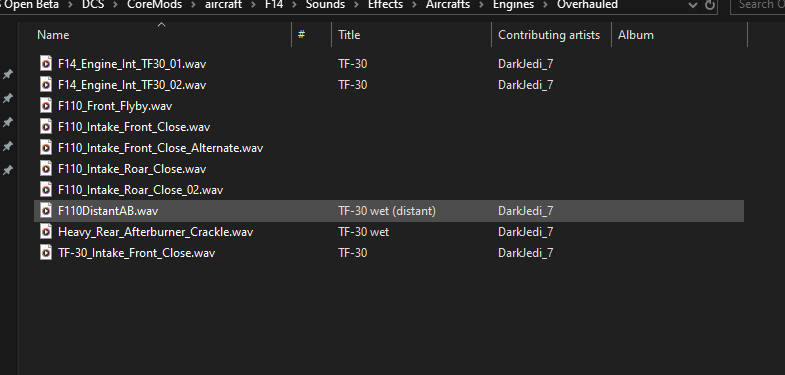Navigate to the Sounds breadcrumb folder
This screenshot has width=785, height=375.
click(x=325, y=5)
